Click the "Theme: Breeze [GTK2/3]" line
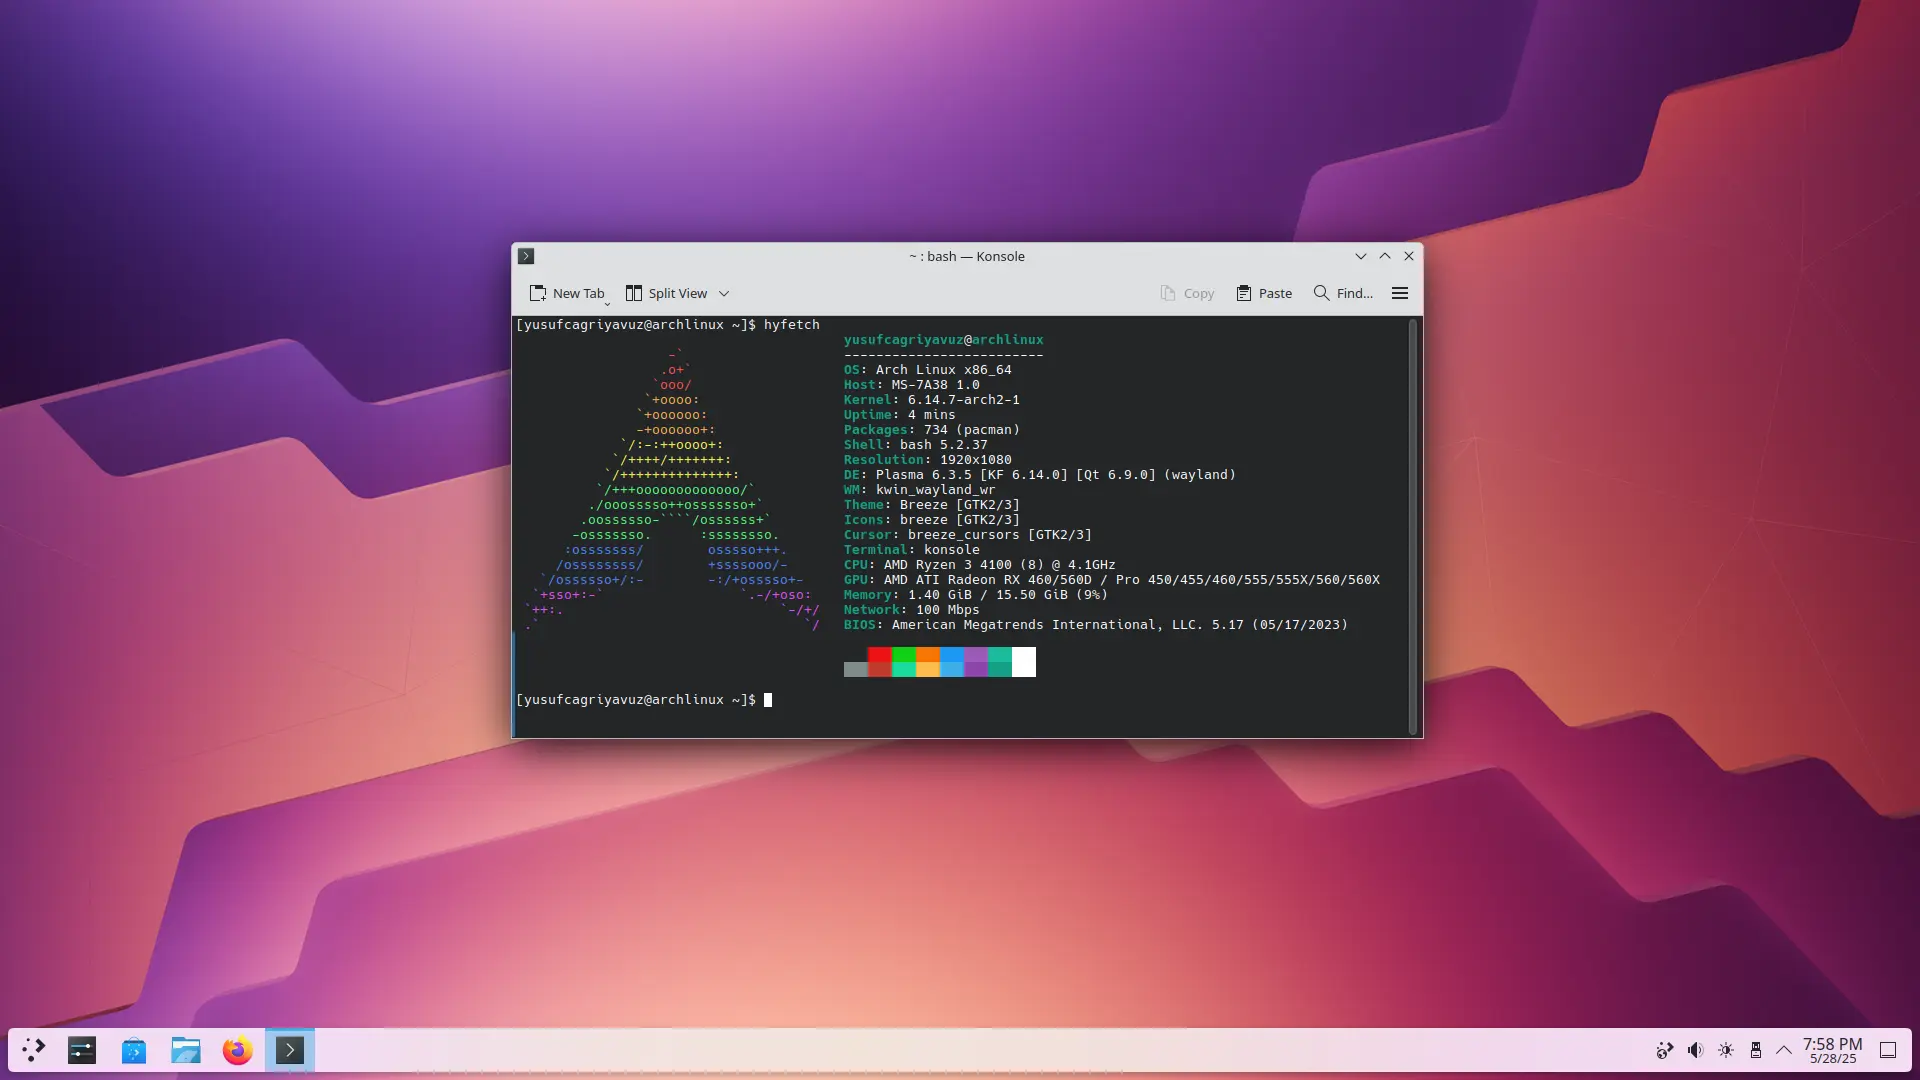Screen dimensions: 1920x1080 coord(932,505)
